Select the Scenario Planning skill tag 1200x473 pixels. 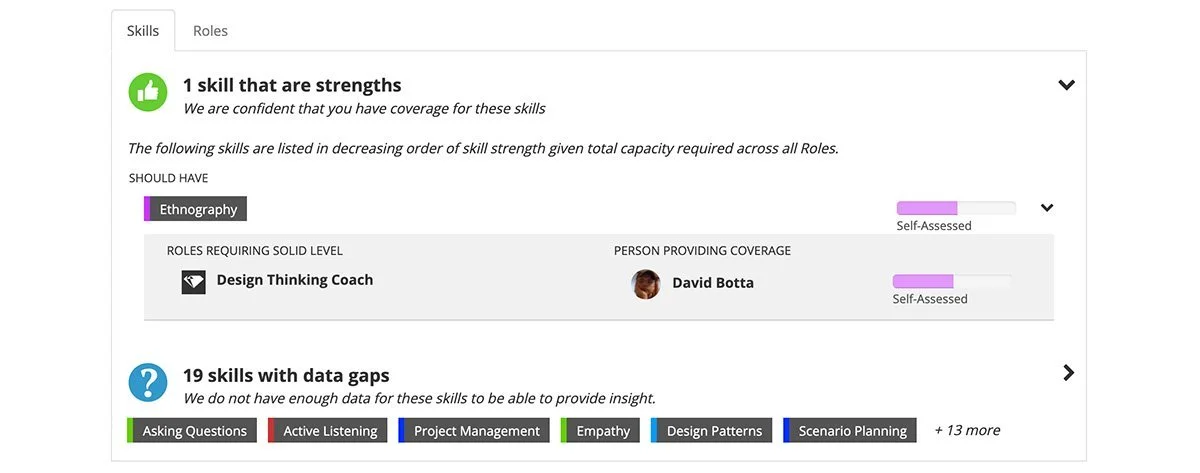[x=851, y=431]
